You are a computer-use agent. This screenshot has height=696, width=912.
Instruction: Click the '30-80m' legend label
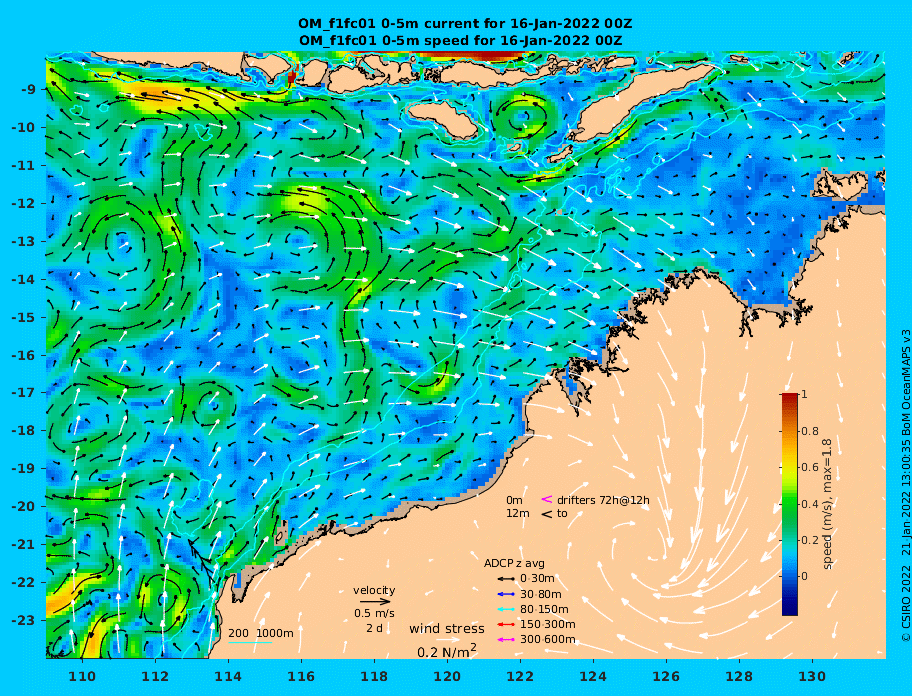[x=540, y=594]
